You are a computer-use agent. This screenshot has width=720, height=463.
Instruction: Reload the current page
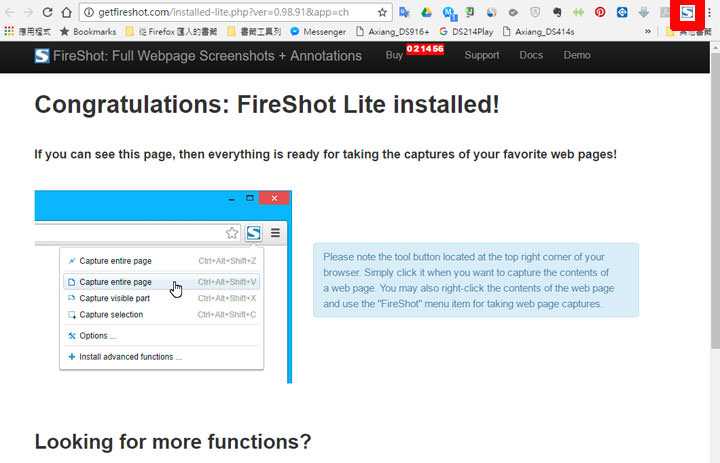point(47,12)
